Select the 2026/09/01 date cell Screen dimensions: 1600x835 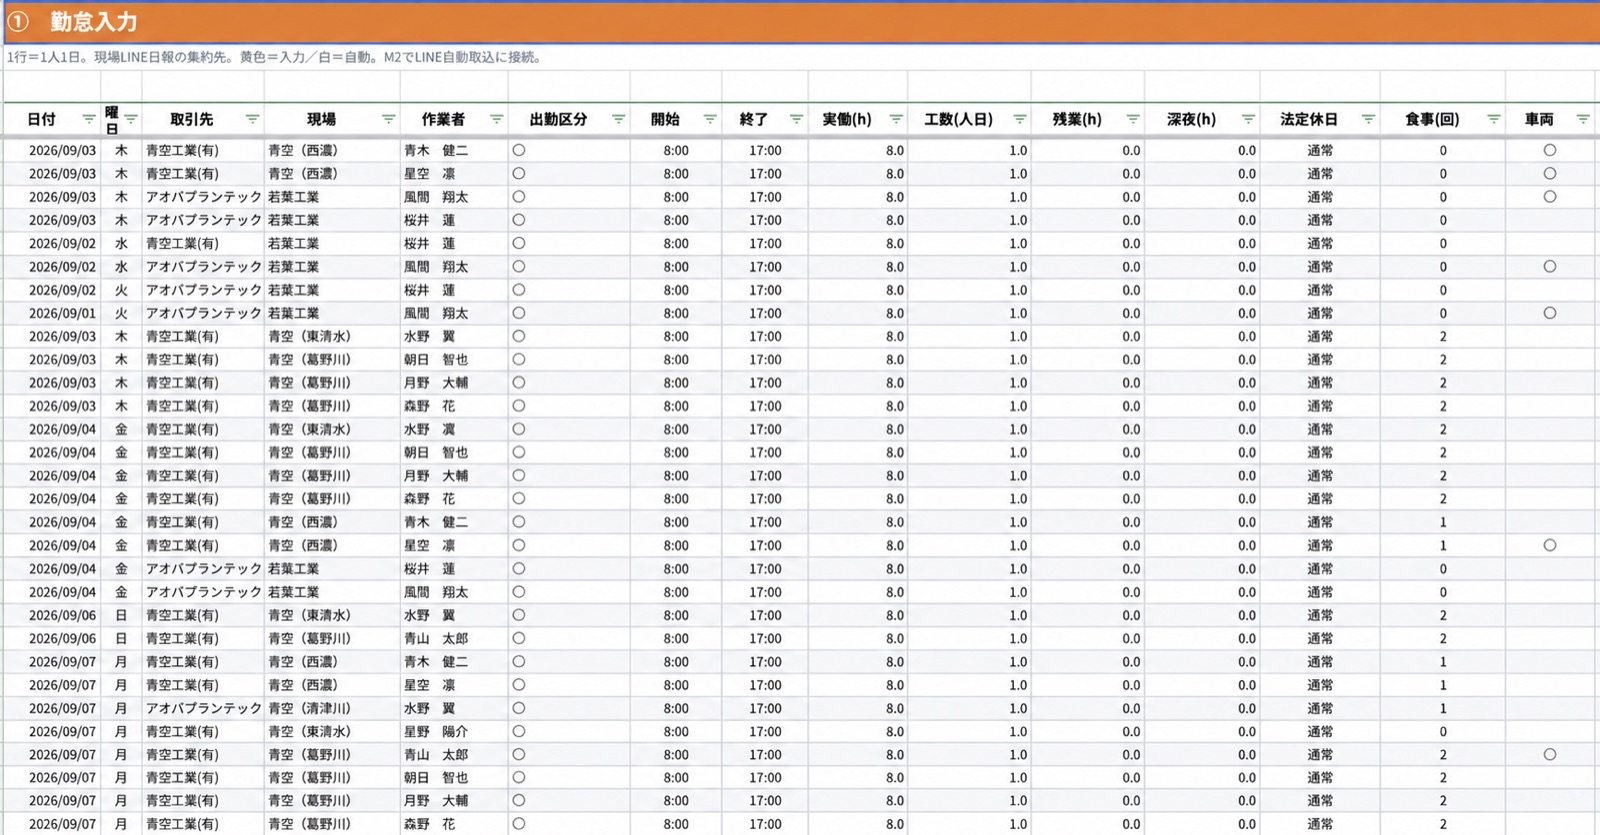coord(63,313)
